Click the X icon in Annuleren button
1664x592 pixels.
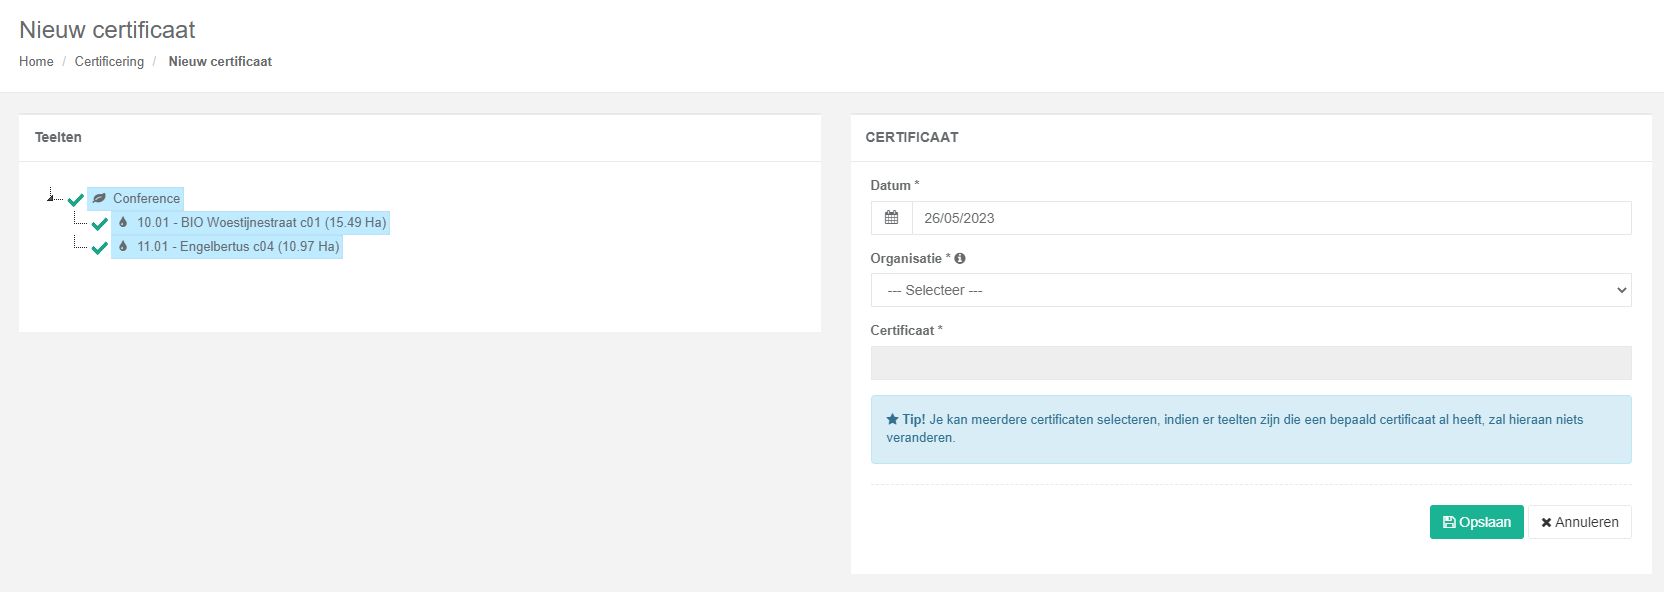[x=1546, y=522]
